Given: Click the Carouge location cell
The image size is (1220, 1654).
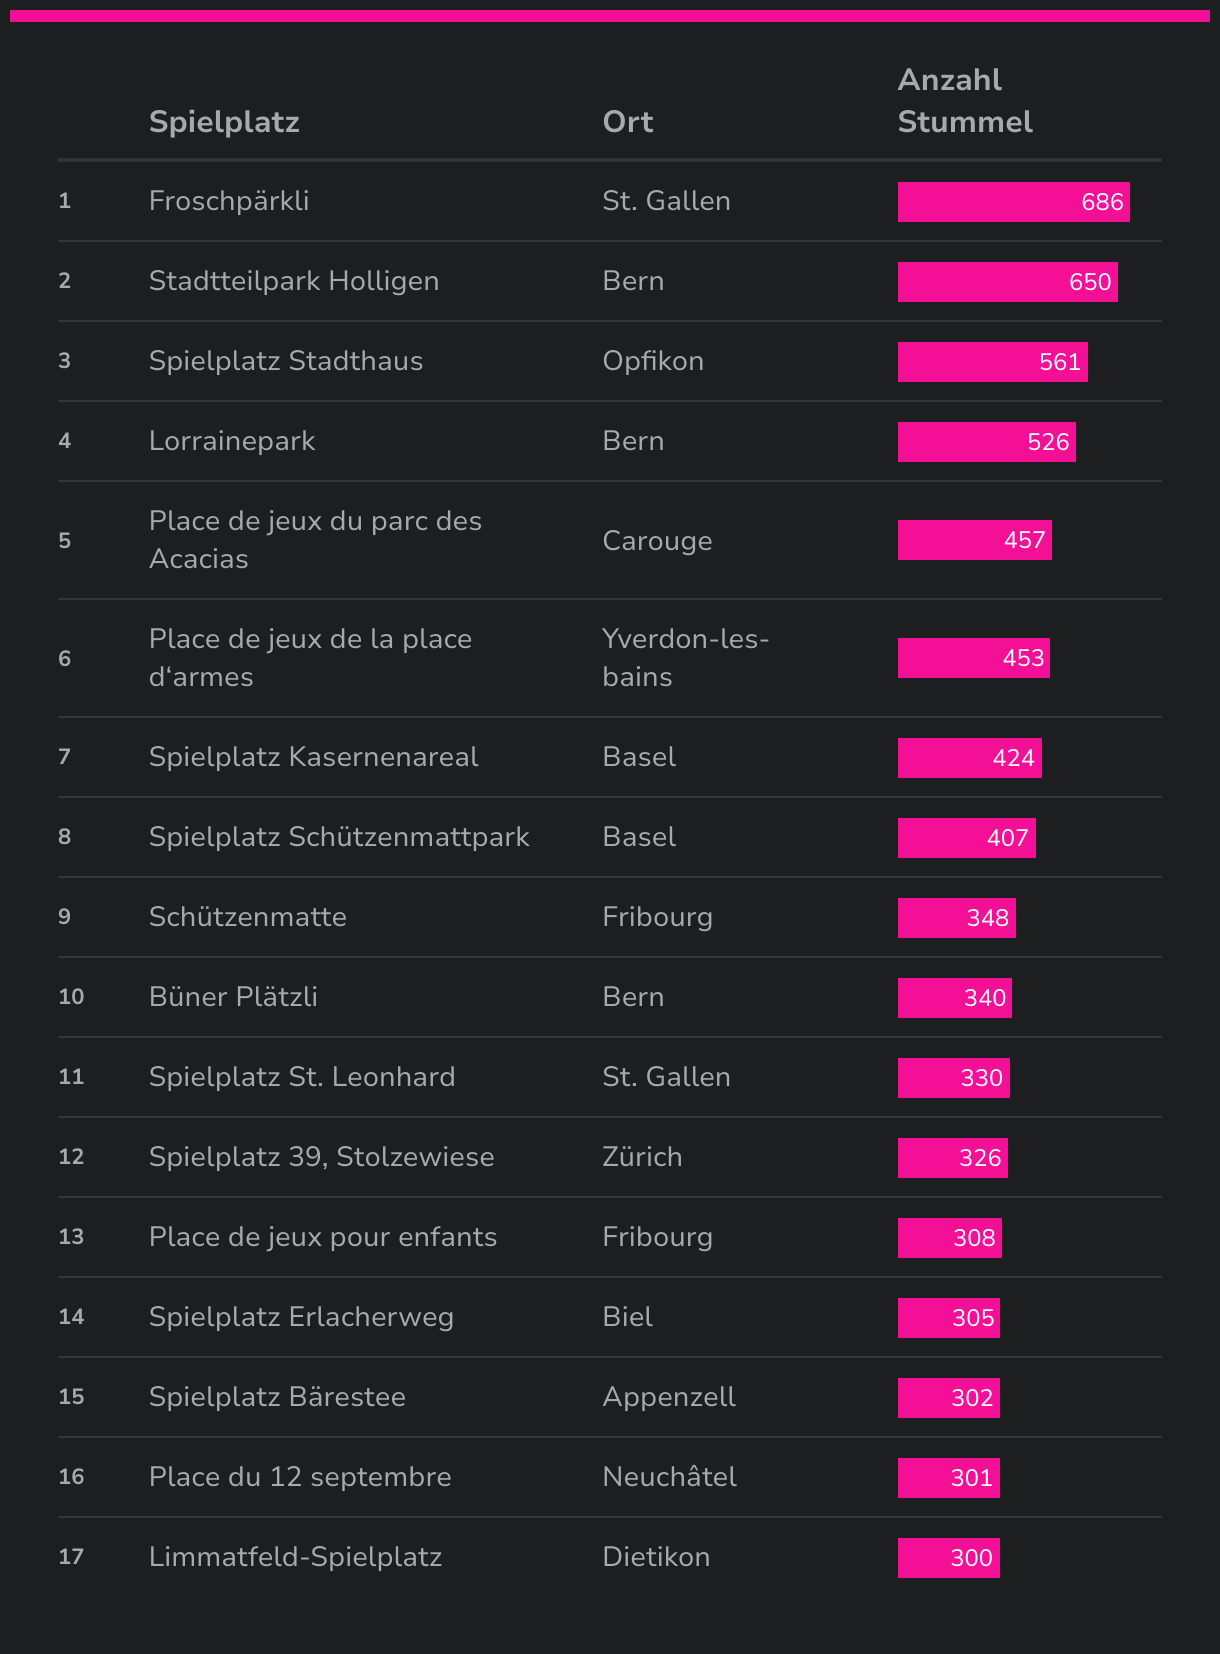Looking at the screenshot, I should pyautogui.click(x=656, y=541).
